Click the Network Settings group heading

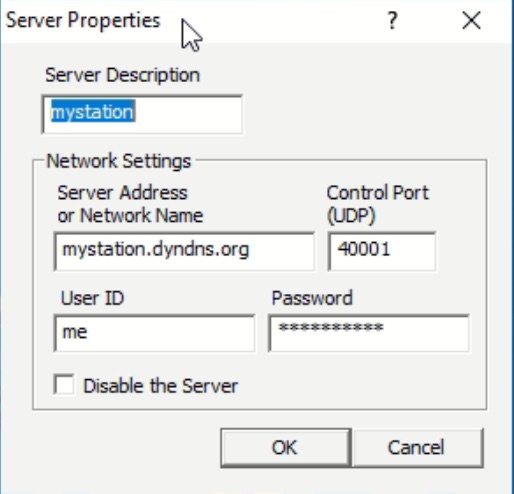point(119,161)
